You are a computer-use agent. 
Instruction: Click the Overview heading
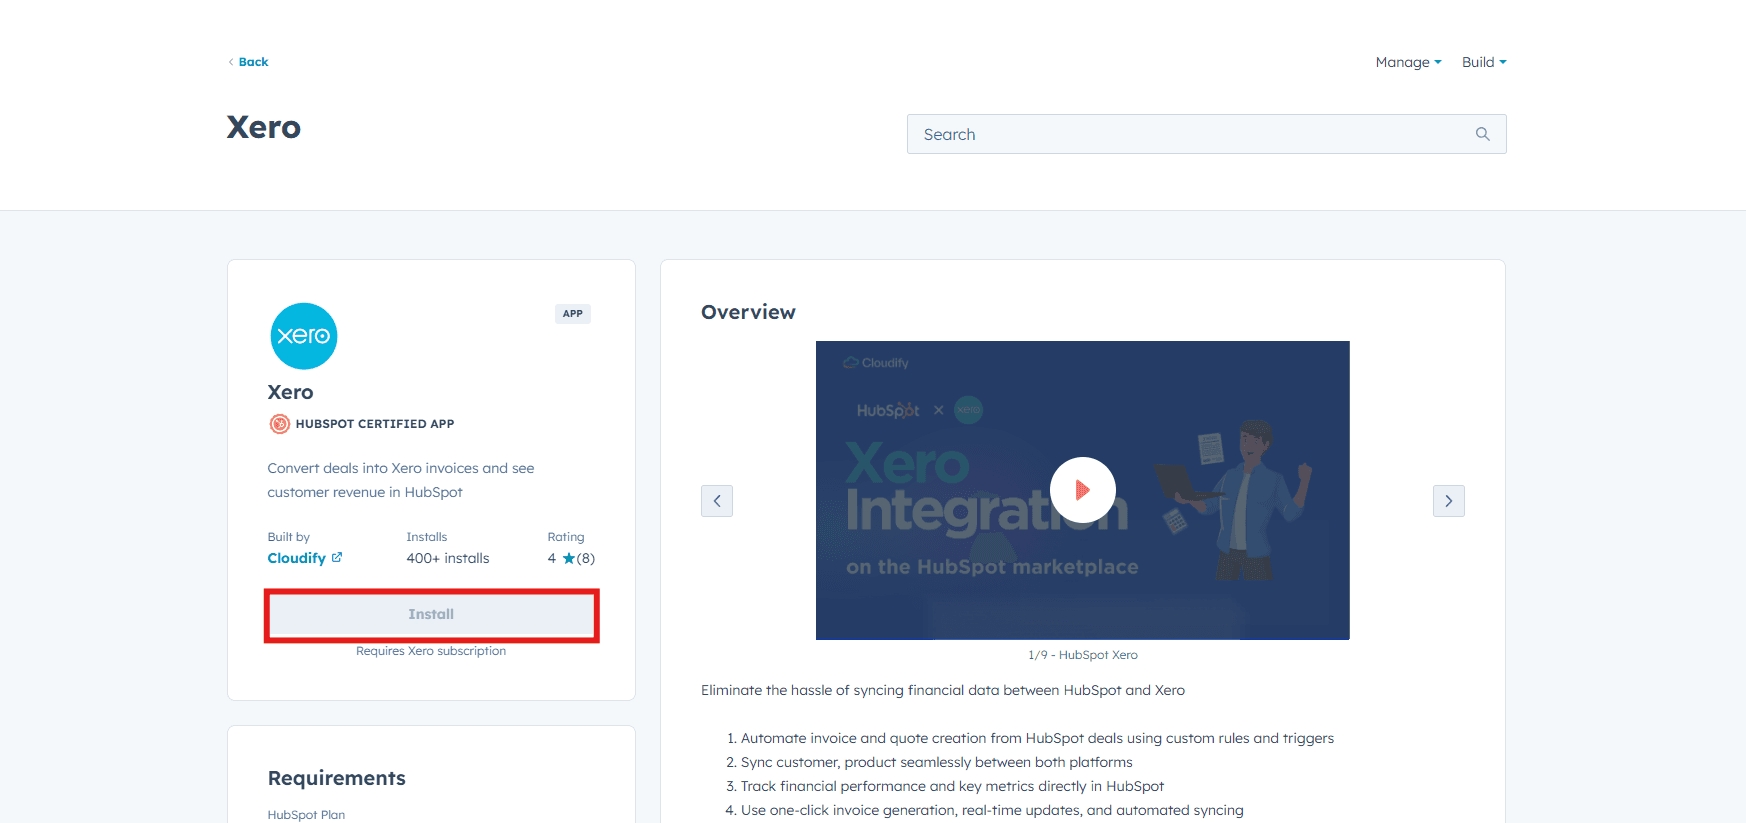click(x=749, y=312)
